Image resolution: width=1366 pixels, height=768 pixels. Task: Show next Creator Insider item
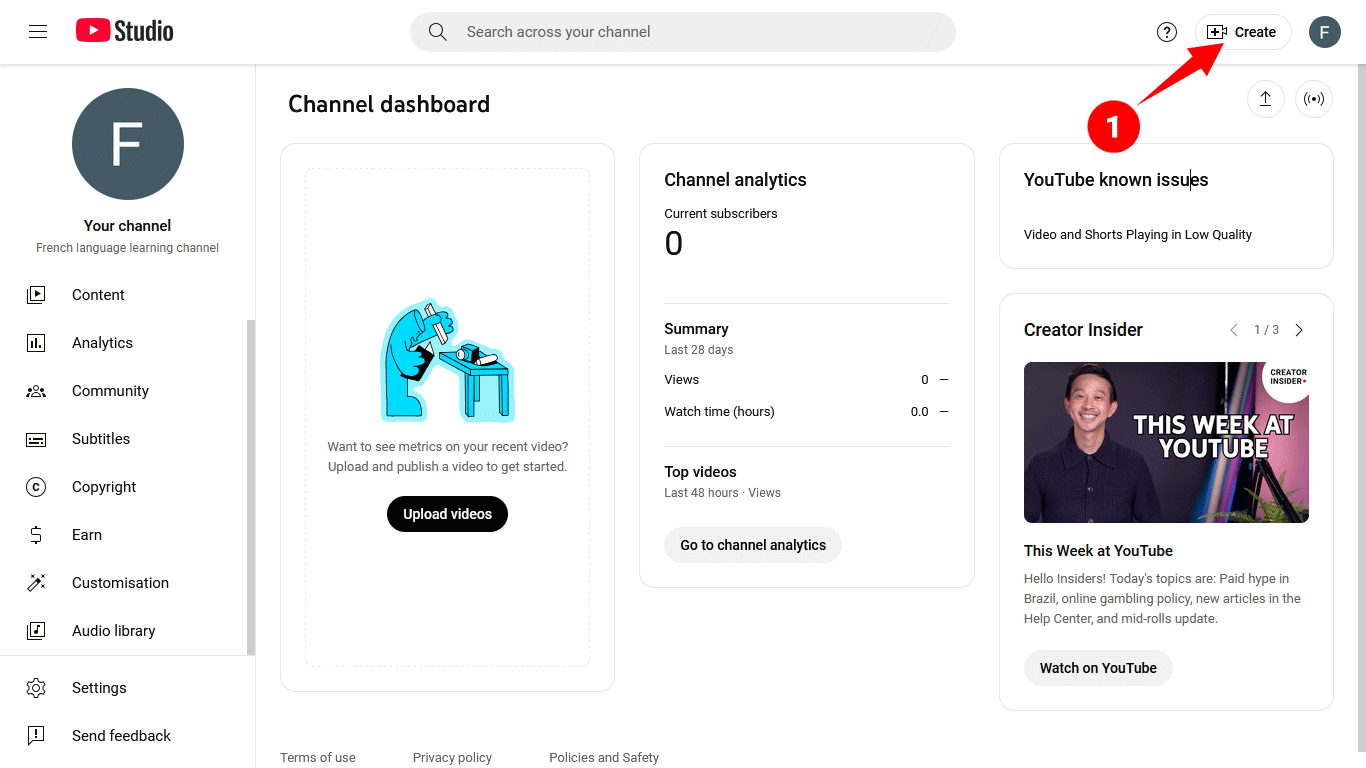pos(1299,330)
